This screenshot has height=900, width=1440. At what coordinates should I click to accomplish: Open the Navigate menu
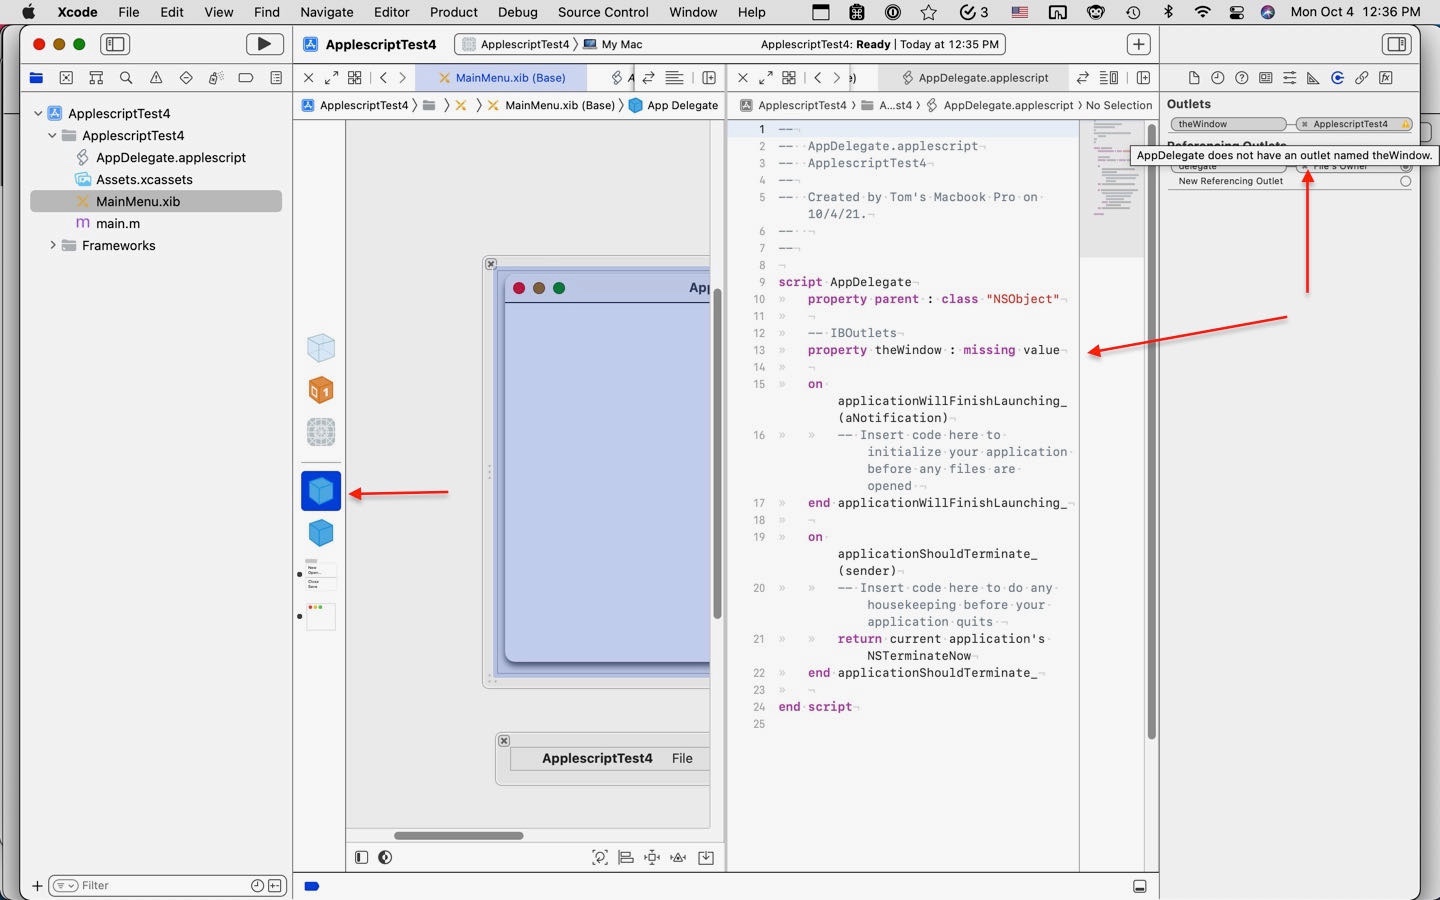(x=326, y=12)
